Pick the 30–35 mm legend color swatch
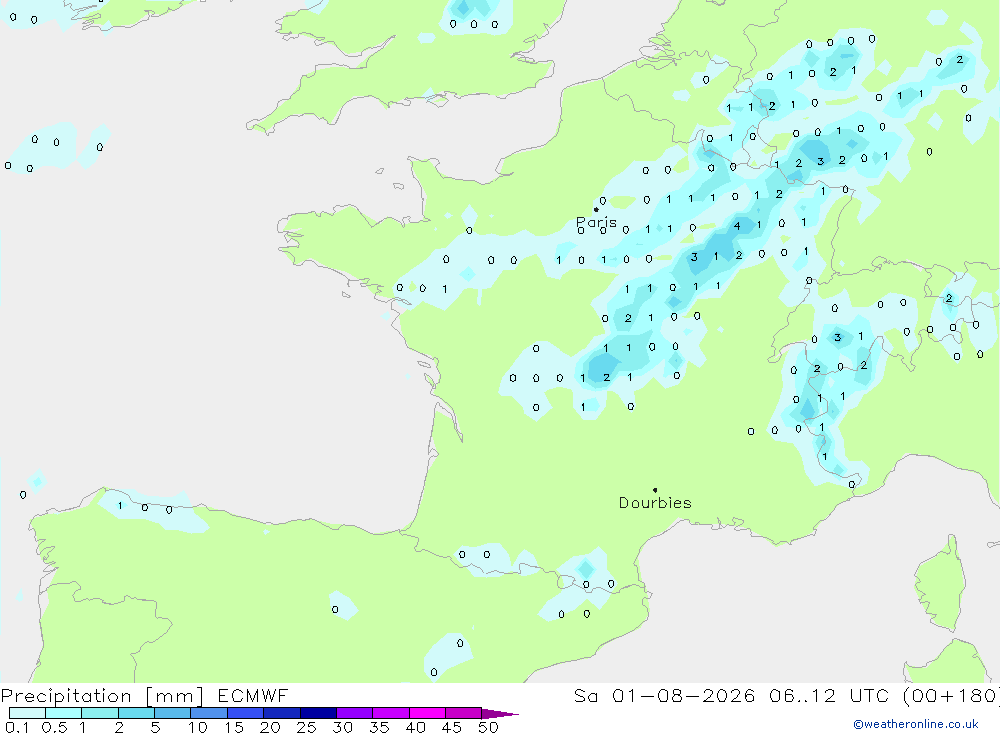The height and width of the screenshot is (733, 1000). [355, 713]
